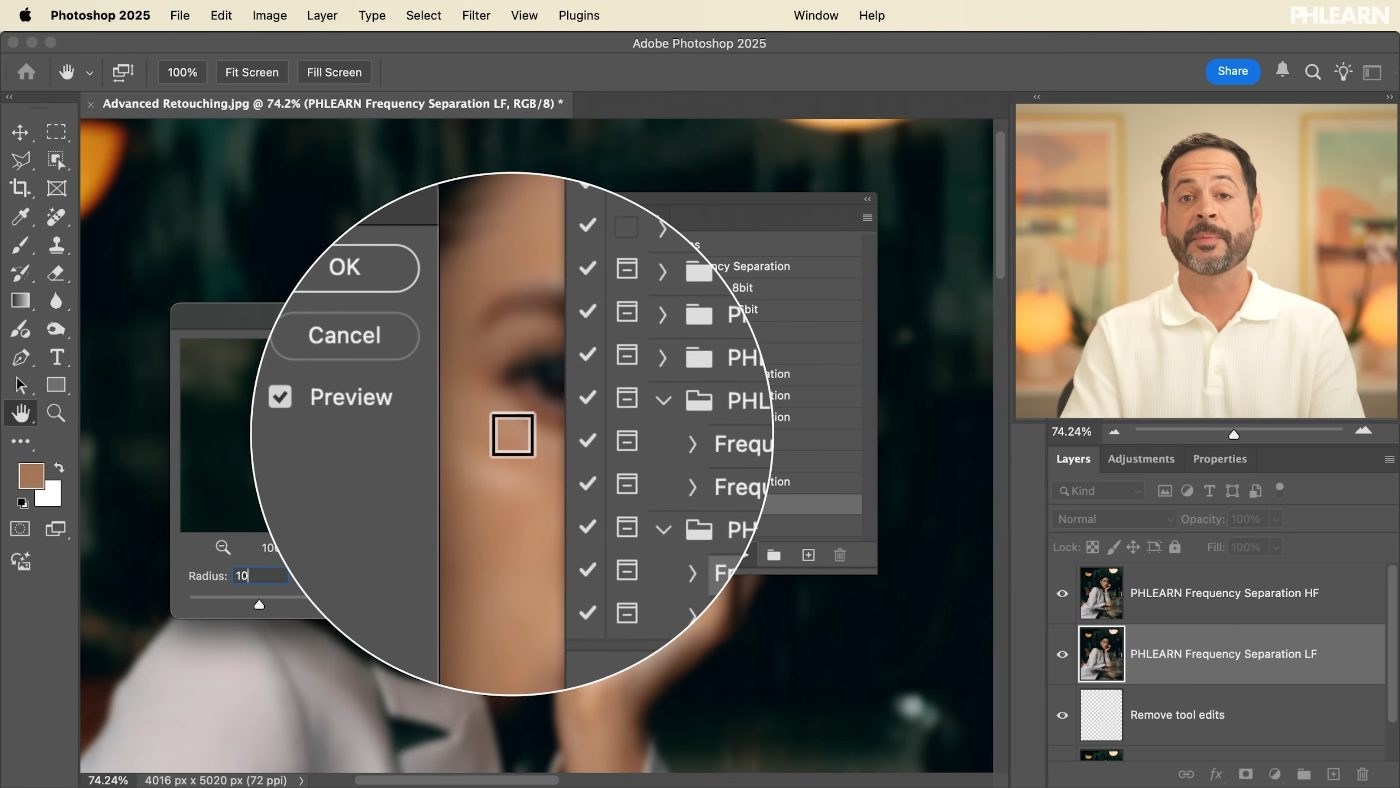Screen dimensions: 1400x788
Task: Select the Brush tool
Action: pyautogui.click(x=20, y=244)
